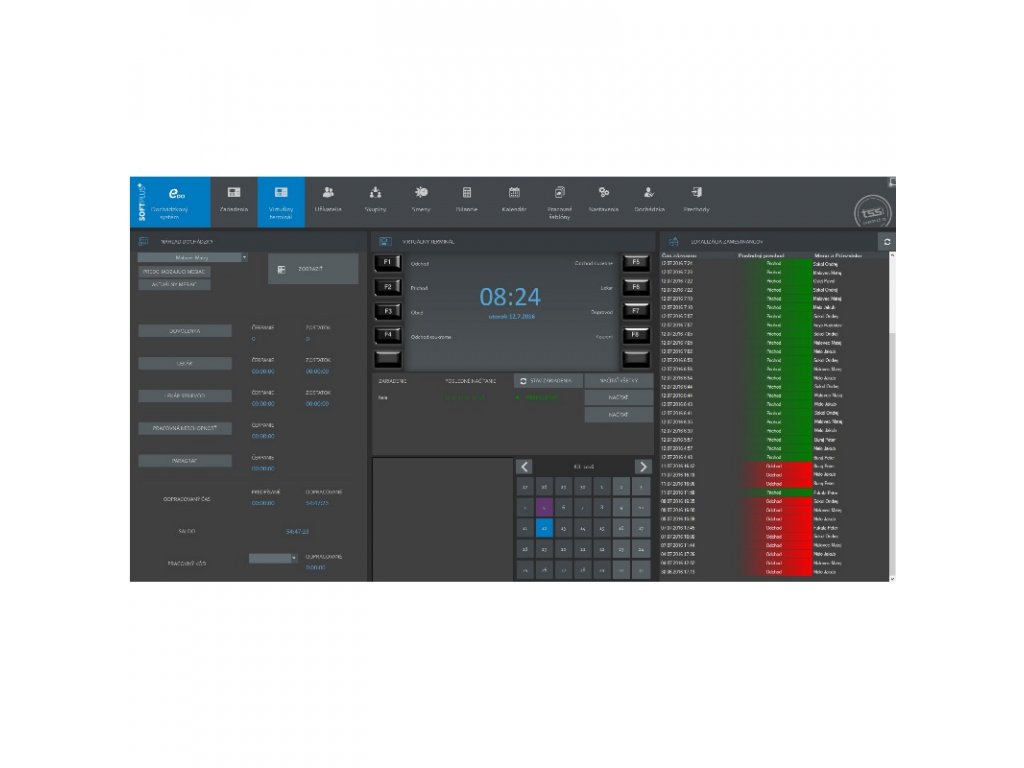Screen dimensions: 1024x768
Task: Open the Zmeny shifts icon
Action: click(x=421, y=200)
